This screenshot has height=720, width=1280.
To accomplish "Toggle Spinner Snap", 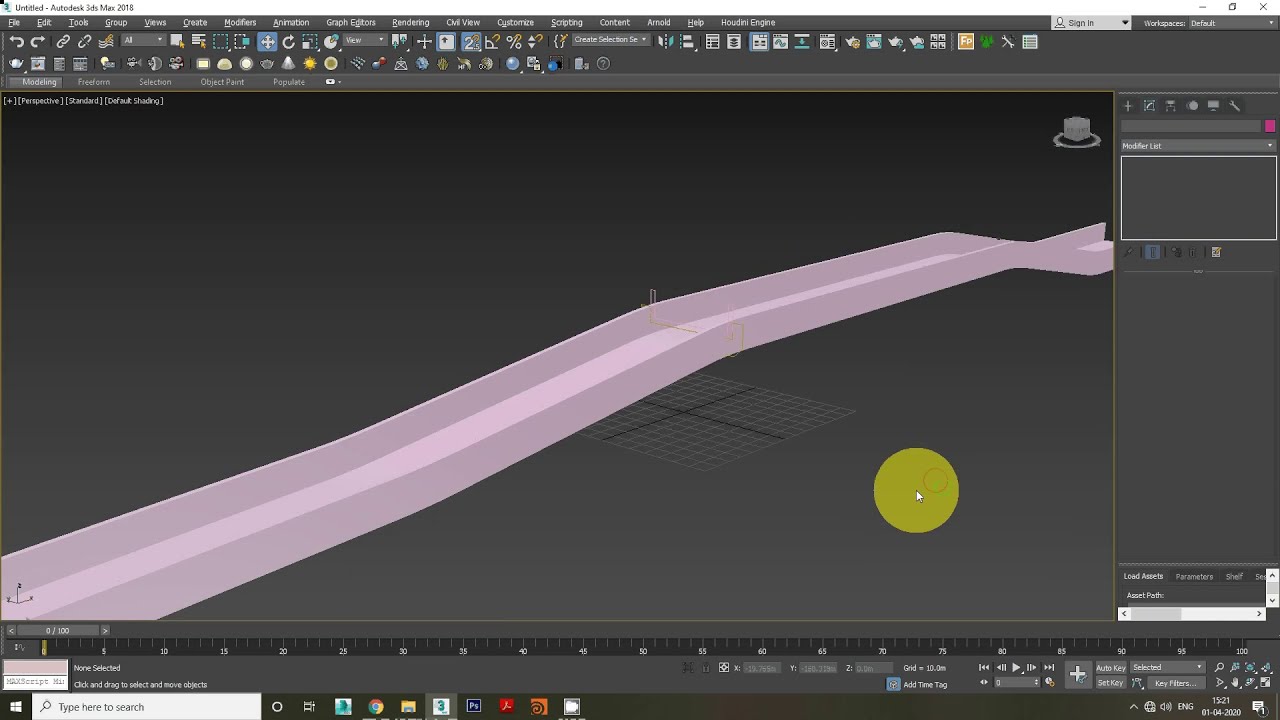I will click(535, 42).
